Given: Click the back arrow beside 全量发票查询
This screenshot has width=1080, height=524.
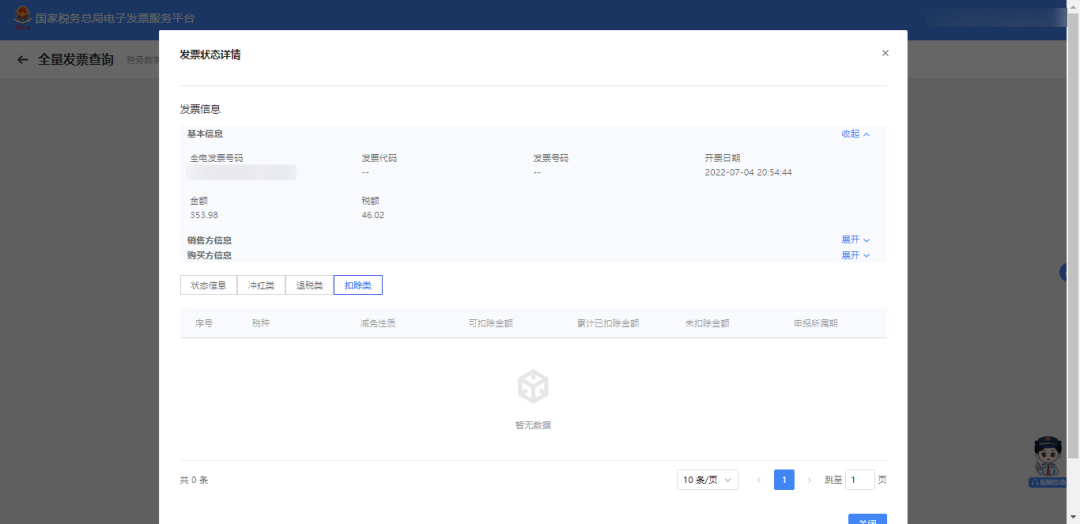Looking at the screenshot, I should [23, 60].
